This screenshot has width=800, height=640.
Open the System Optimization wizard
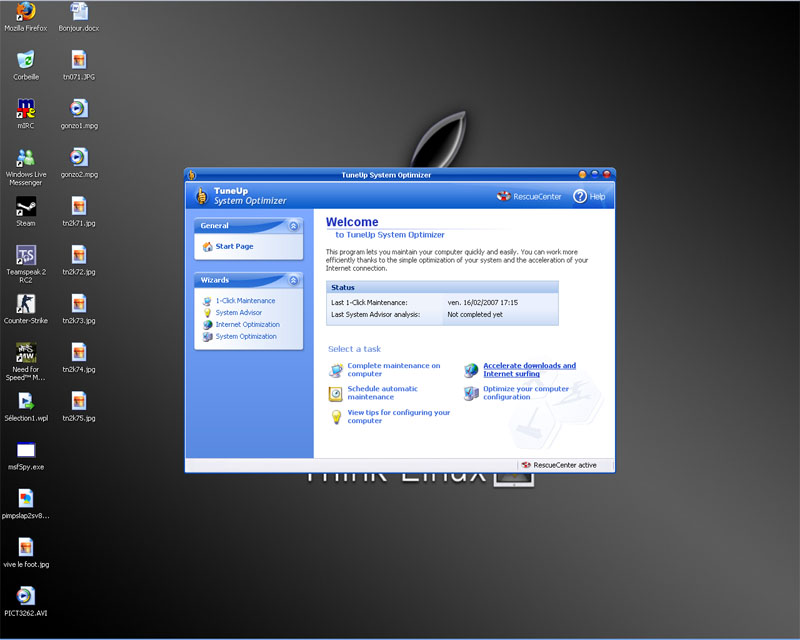240,336
